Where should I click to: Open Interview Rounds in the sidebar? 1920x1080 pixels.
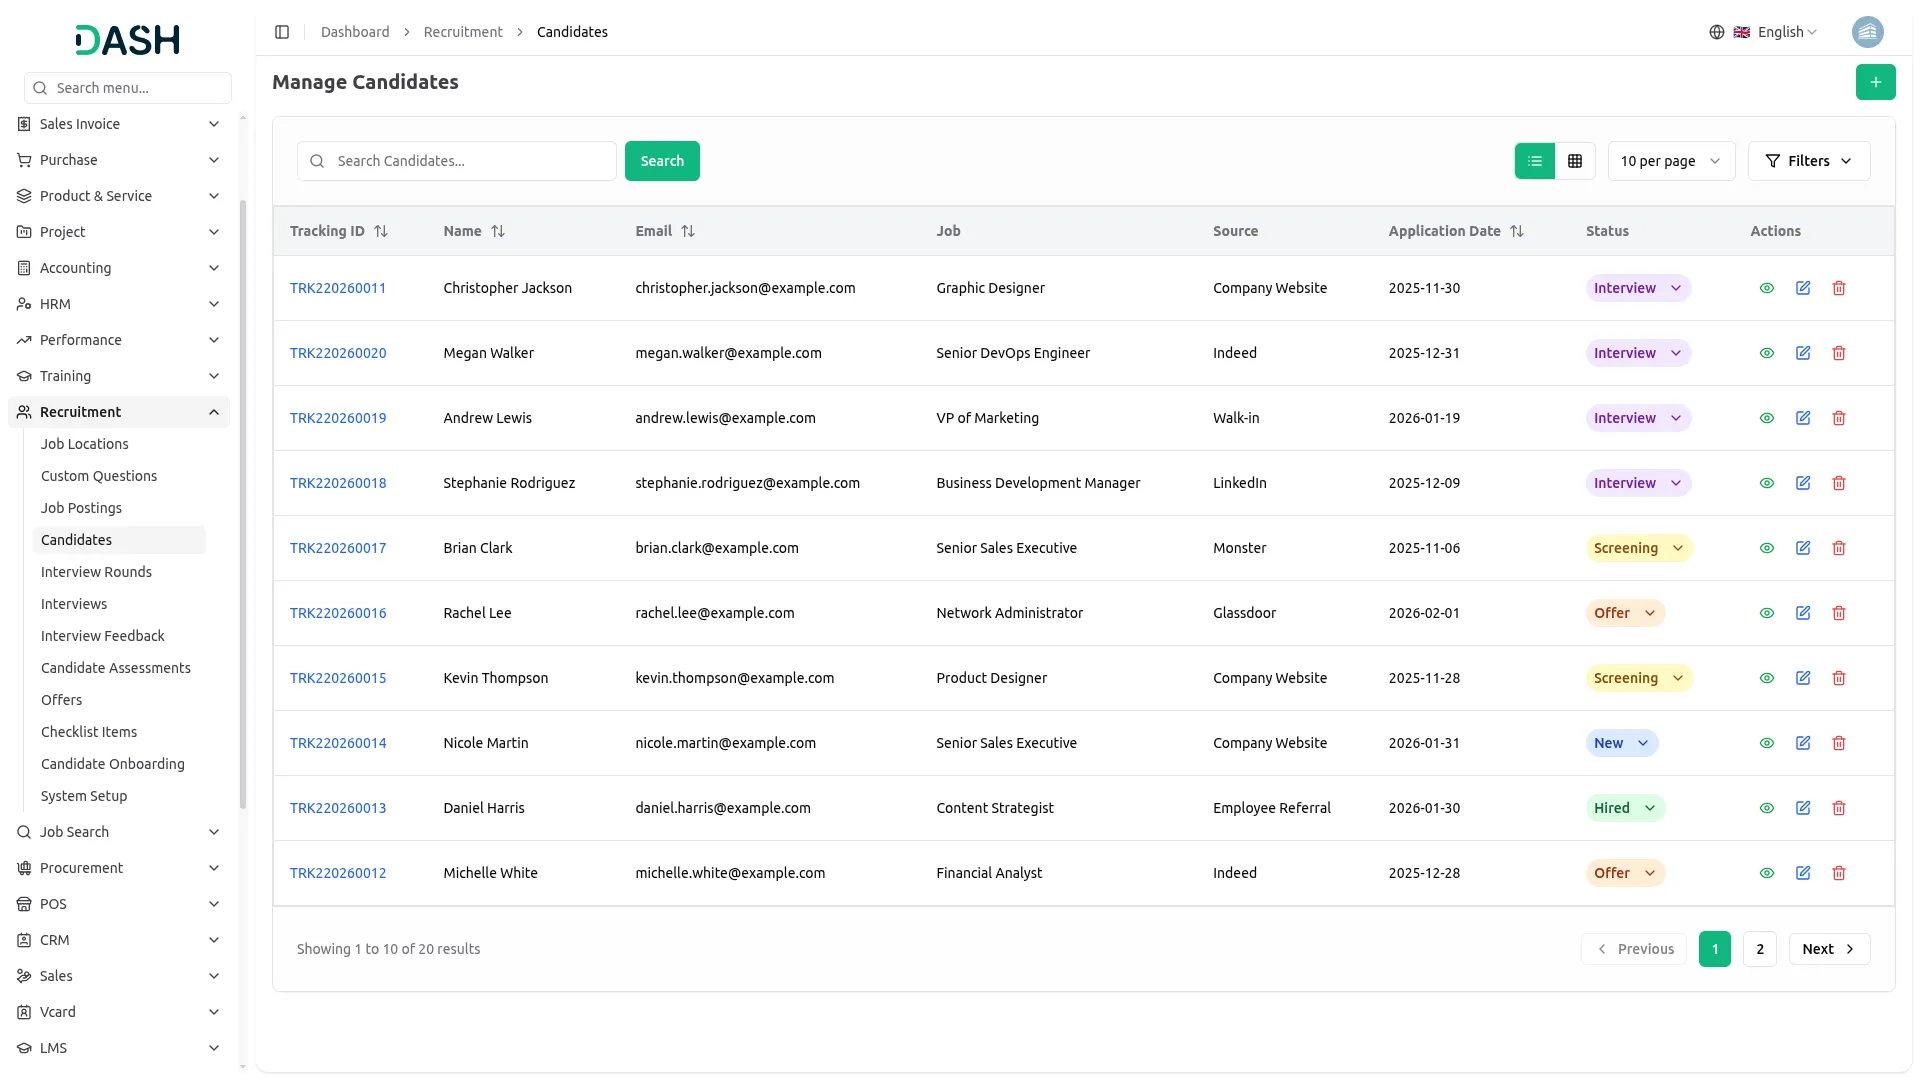96,572
